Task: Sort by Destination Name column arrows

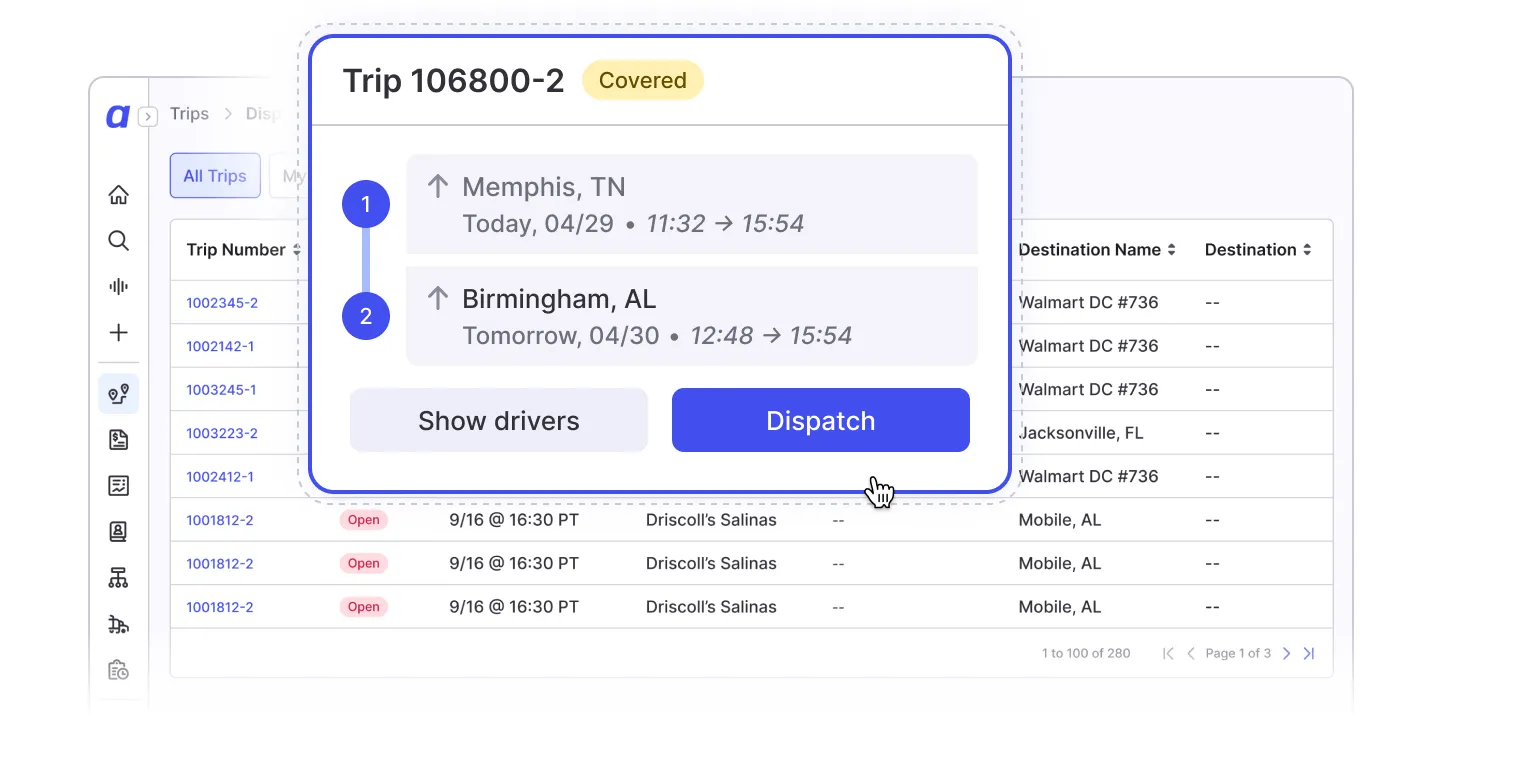Action: pos(1171,250)
